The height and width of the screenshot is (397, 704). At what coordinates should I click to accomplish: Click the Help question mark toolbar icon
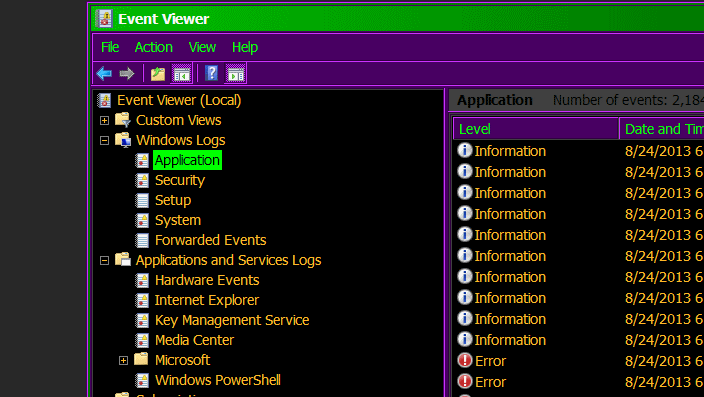211,73
